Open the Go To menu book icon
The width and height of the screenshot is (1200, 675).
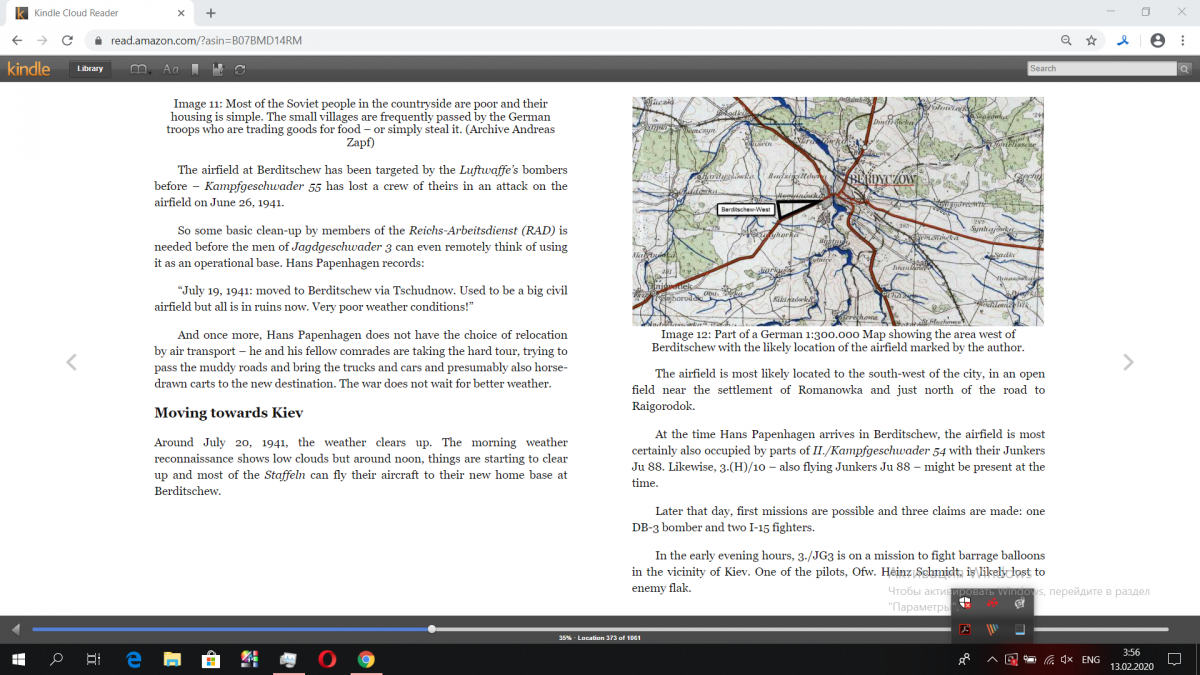(139, 69)
